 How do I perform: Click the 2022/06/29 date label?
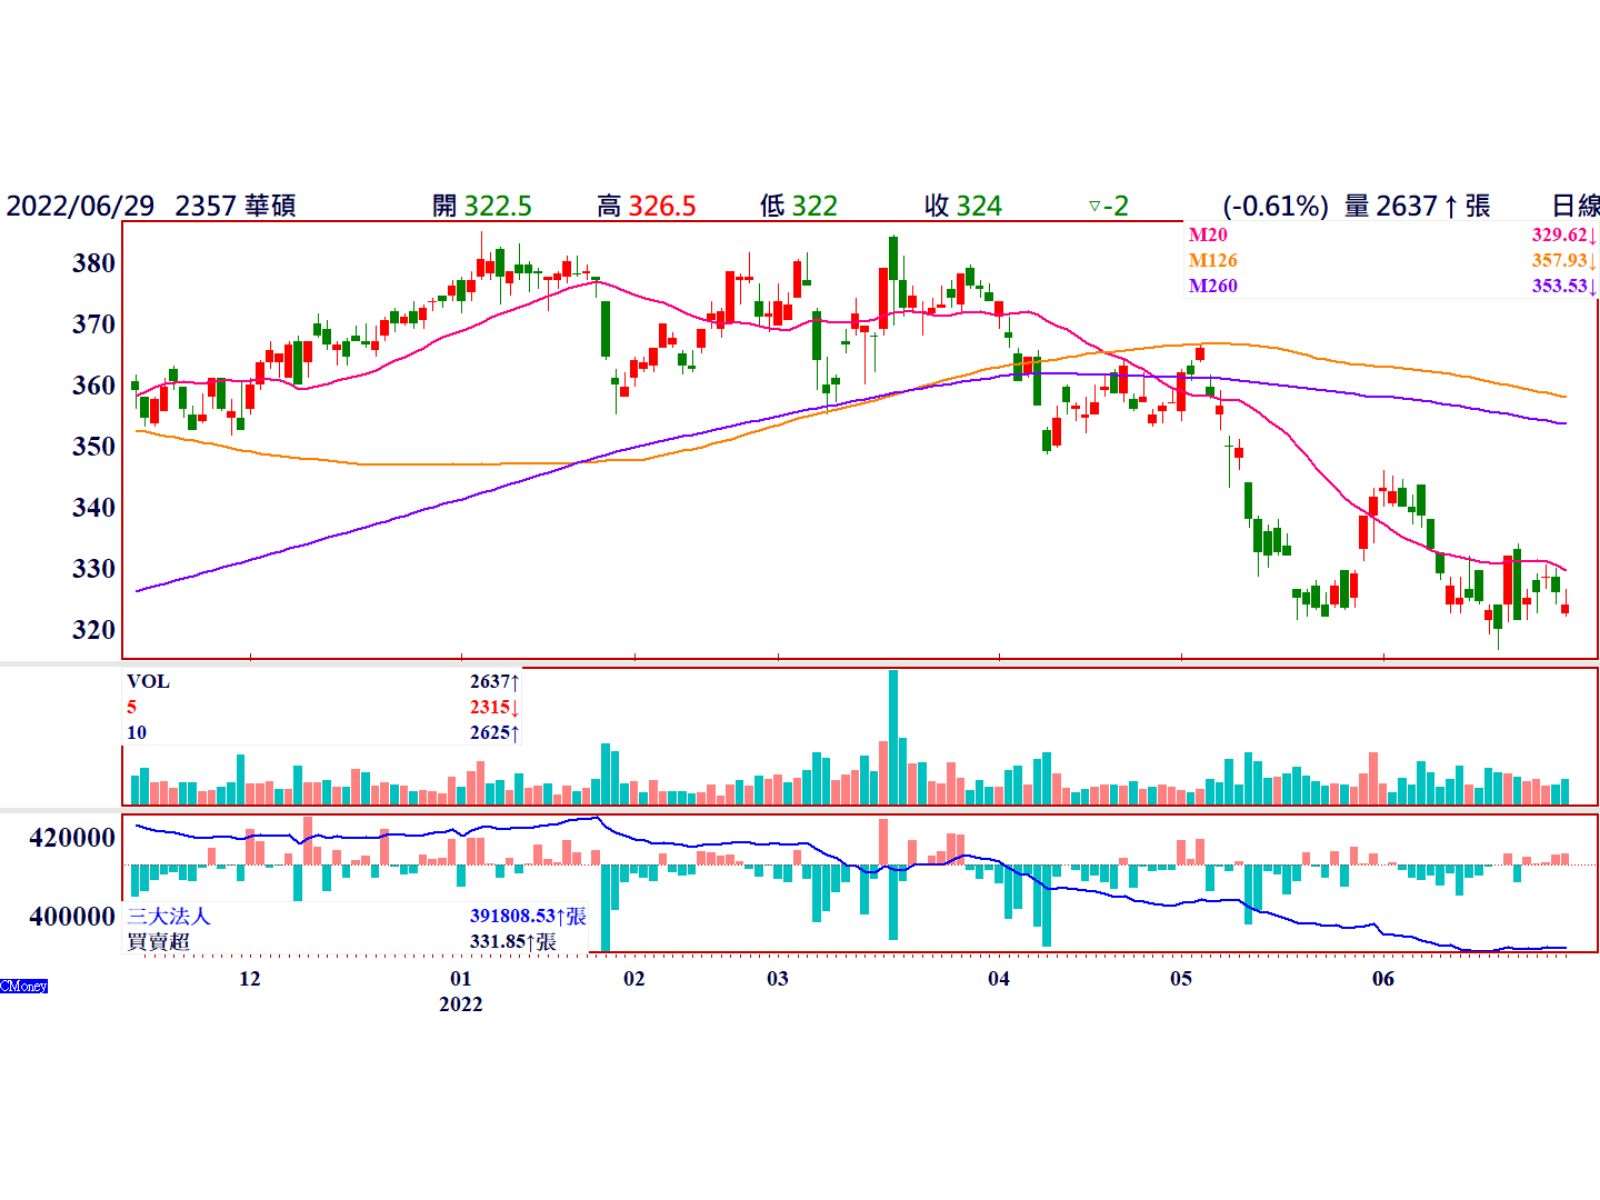80,207
